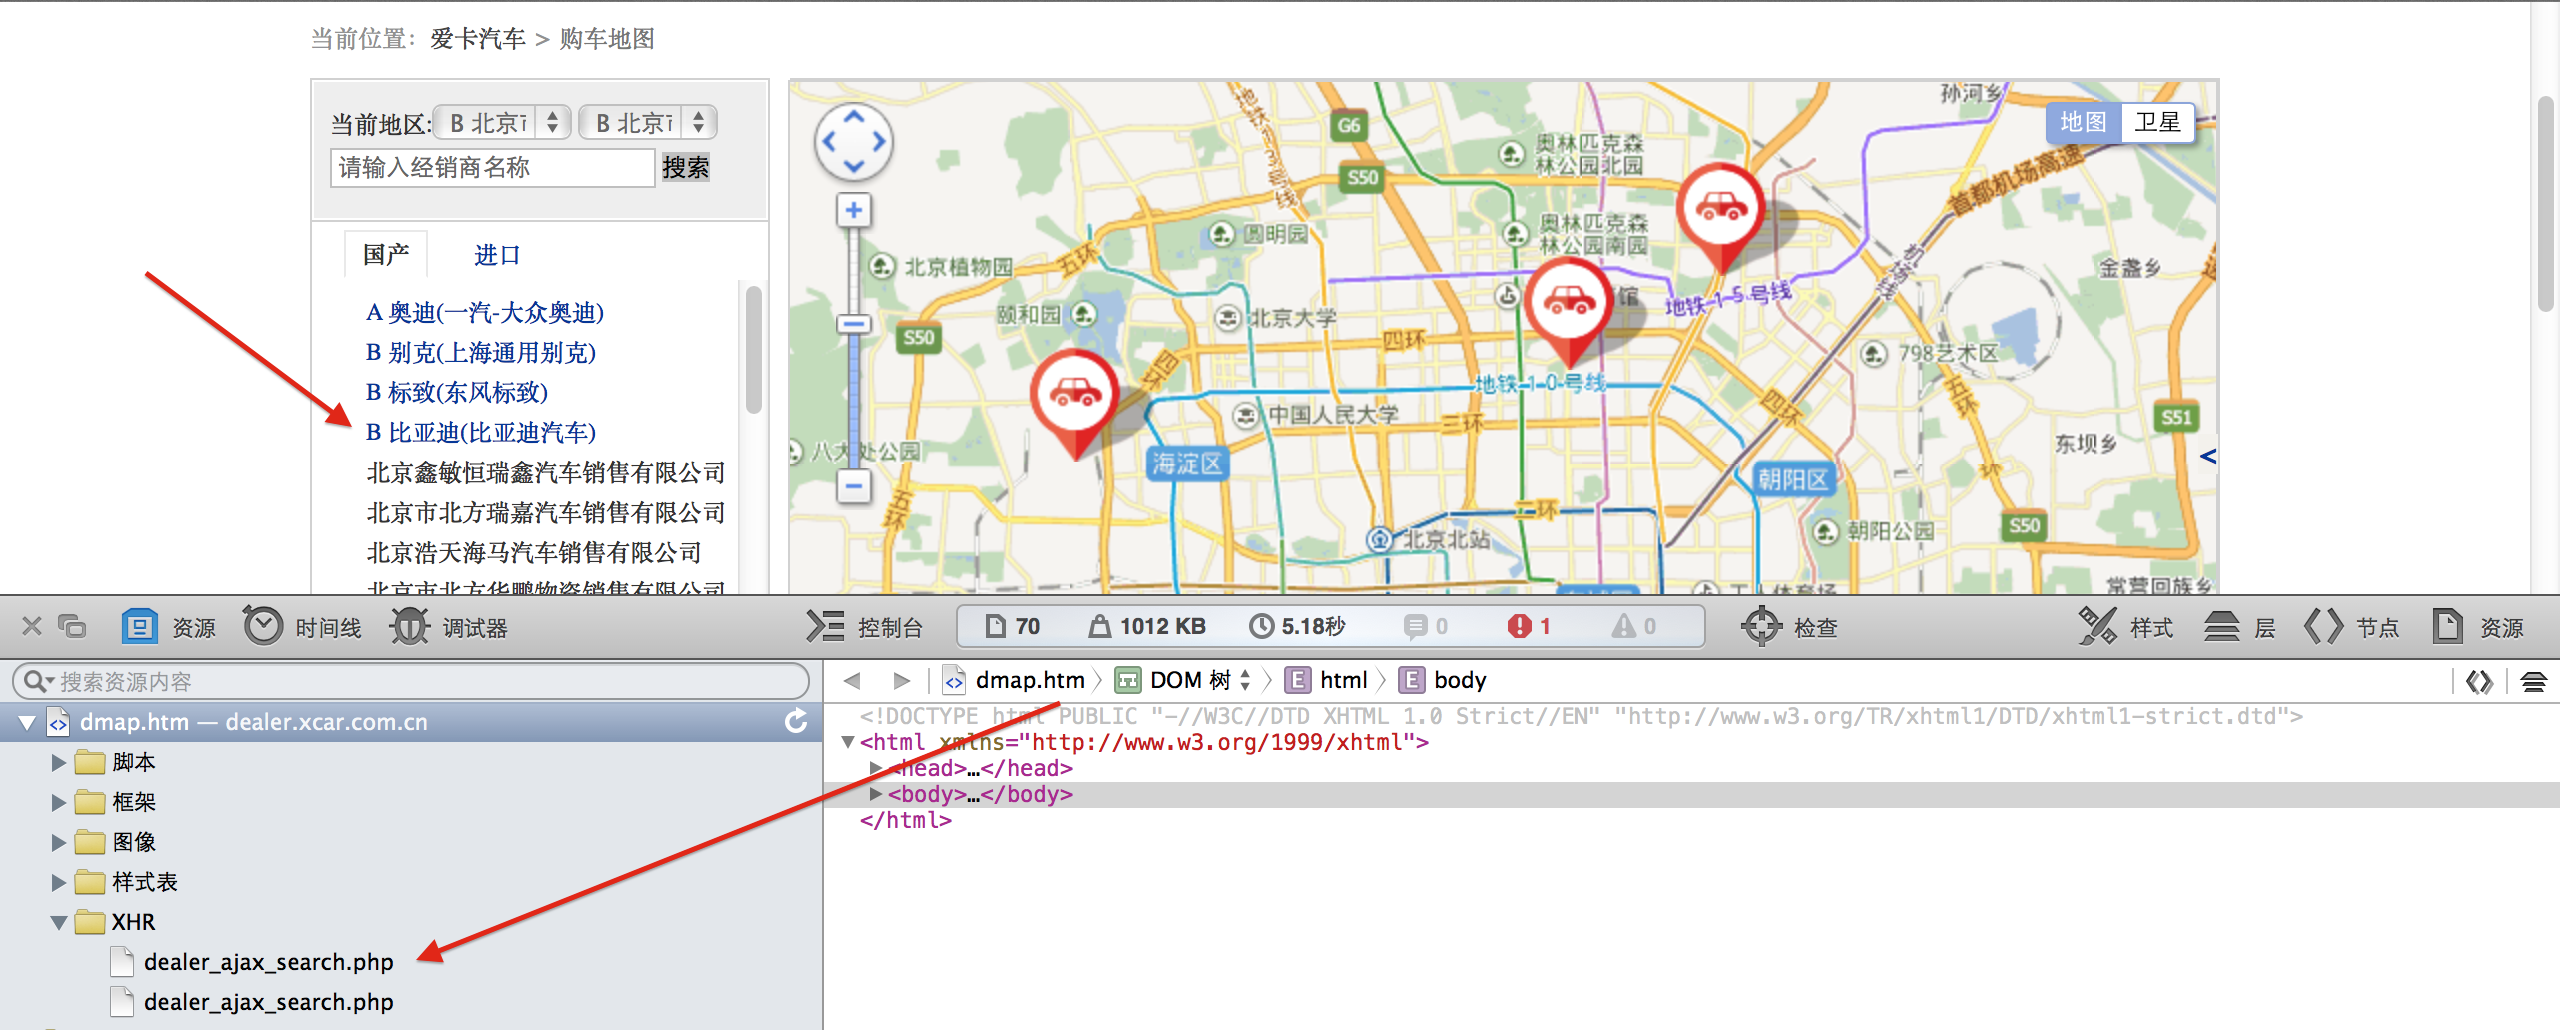Select body in the breadcrumb path
2560x1030 pixels.
pyautogui.click(x=1443, y=680)
